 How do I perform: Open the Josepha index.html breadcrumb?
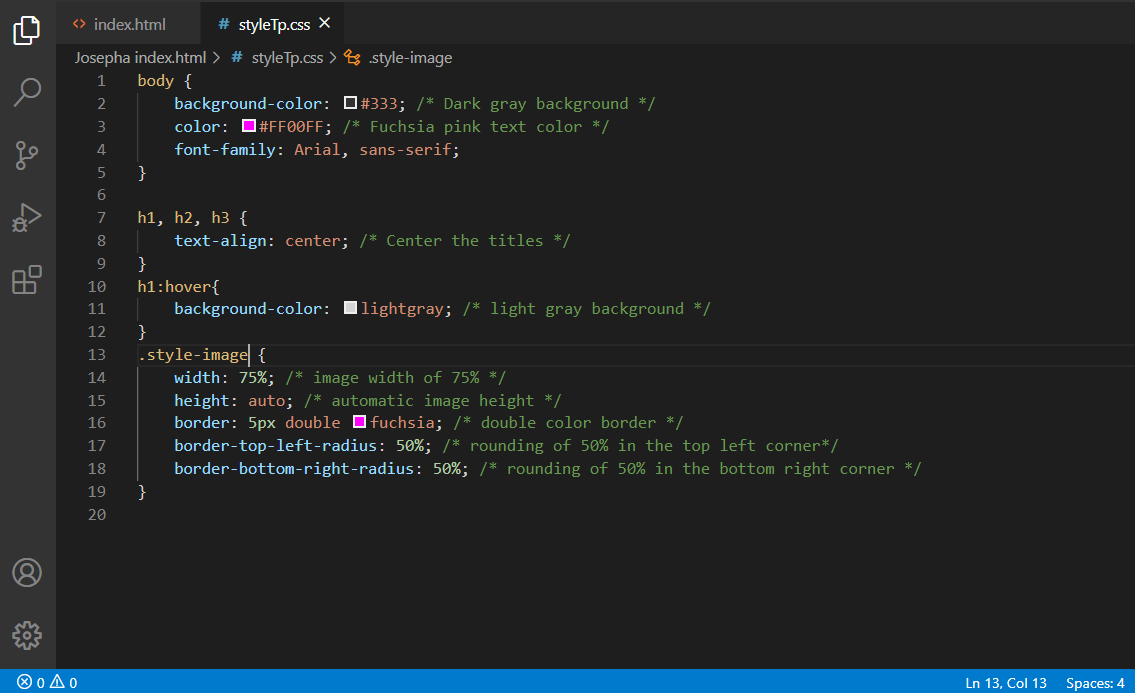(140, 58)
